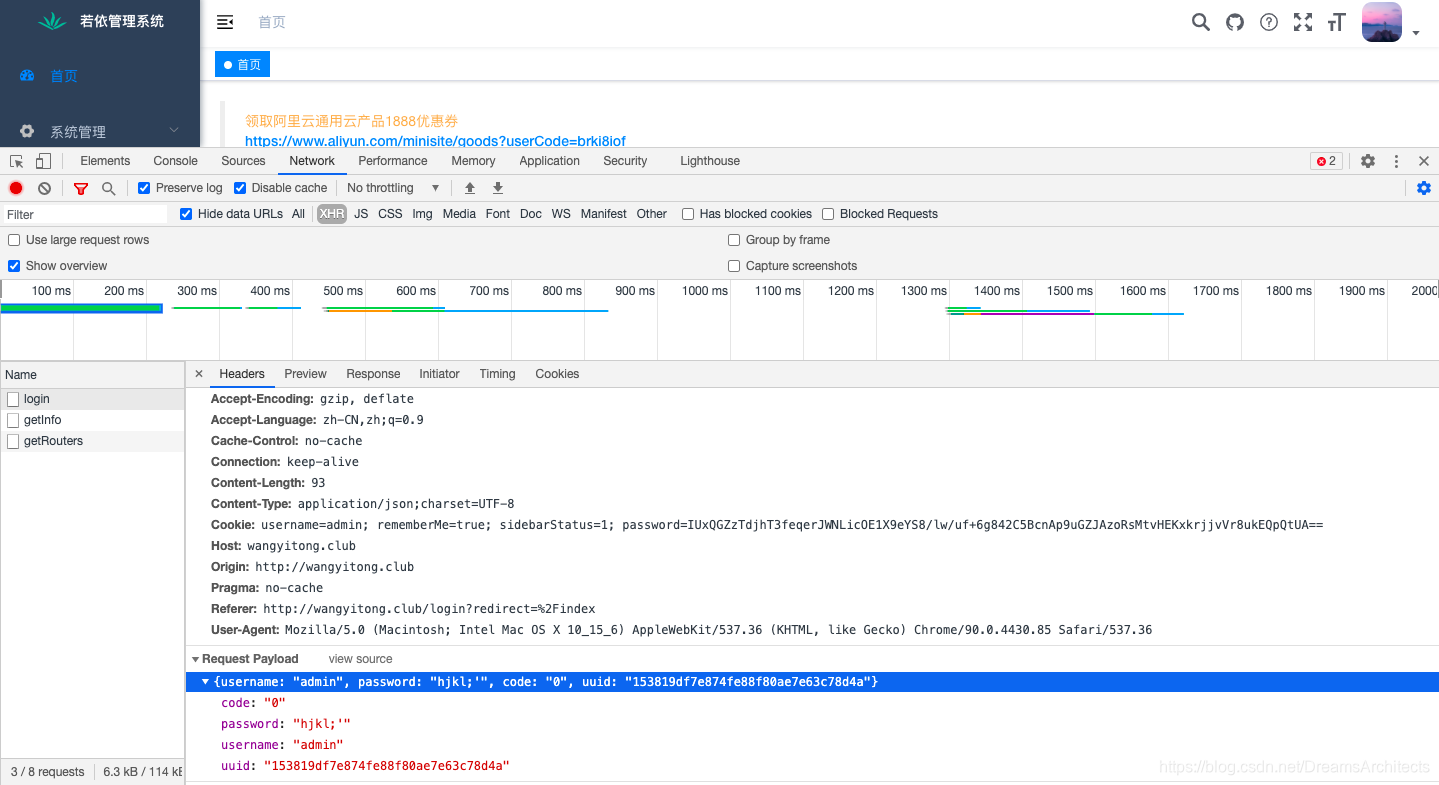Switch to the Sources panel tab
1439x785 pixels.
click(243, 161)
